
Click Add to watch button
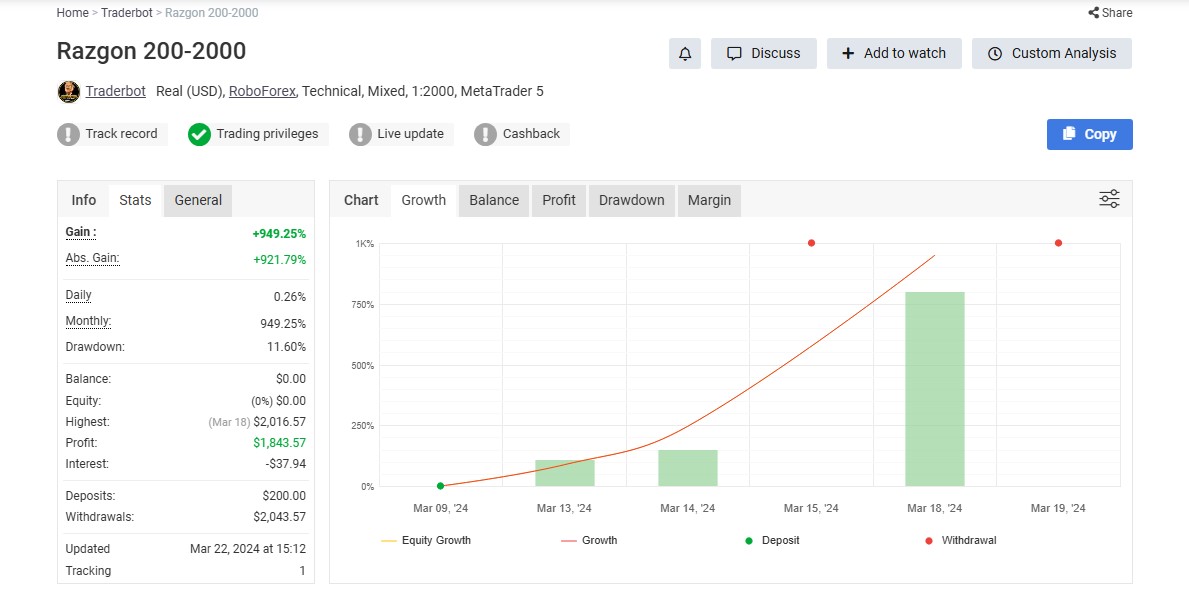(894, 54)
